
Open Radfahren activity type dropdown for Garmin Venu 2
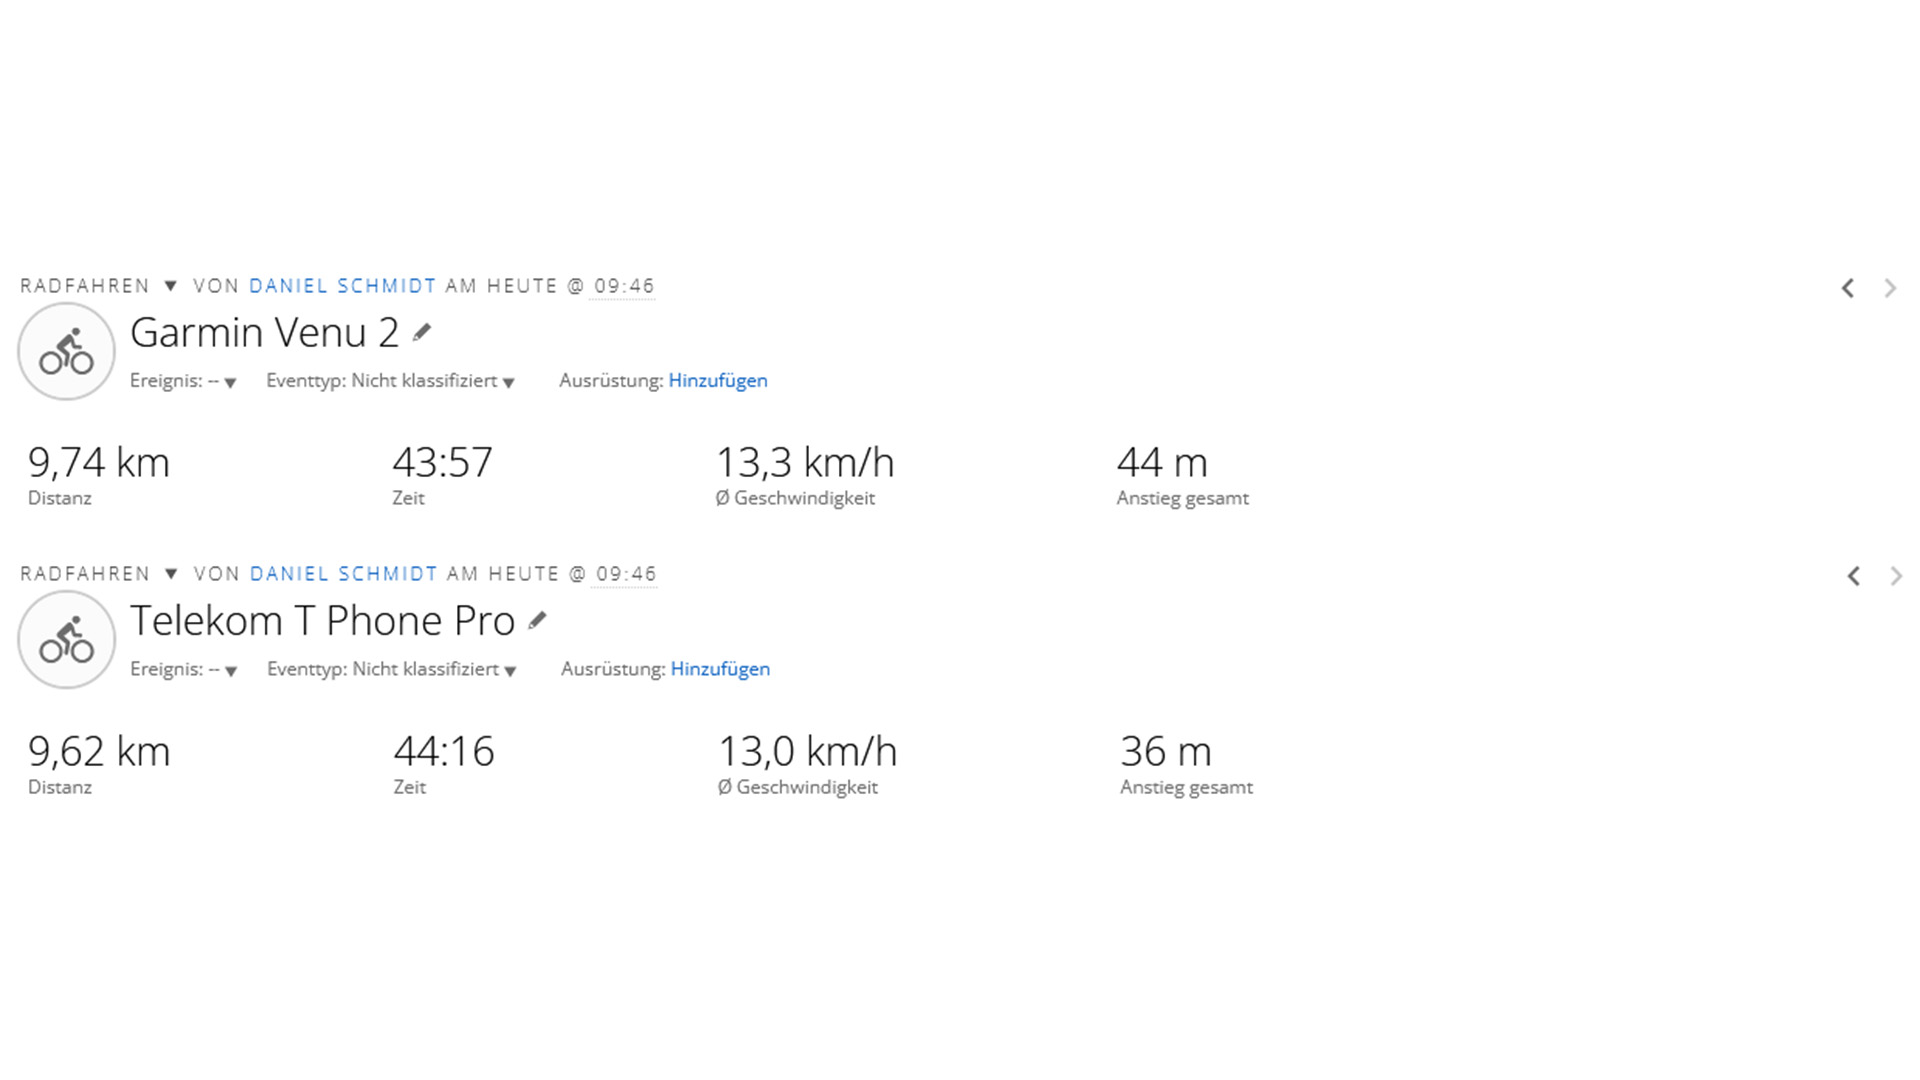[170, 286]
